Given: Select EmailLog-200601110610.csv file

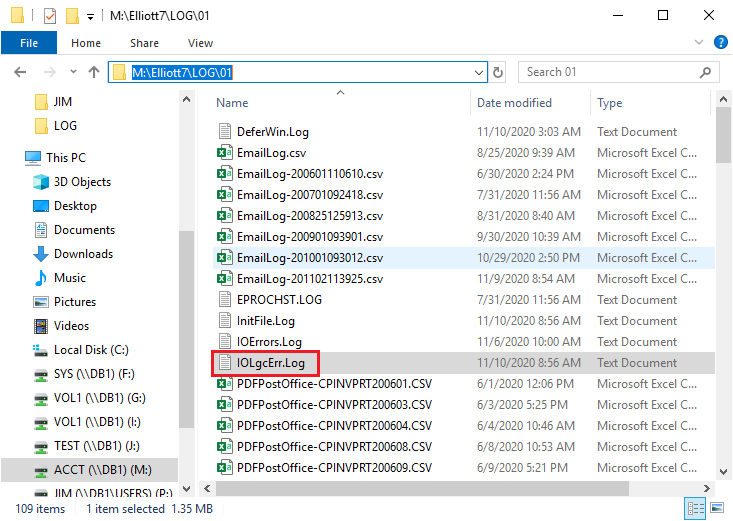Looking at the screenshot, I should 310,174.
